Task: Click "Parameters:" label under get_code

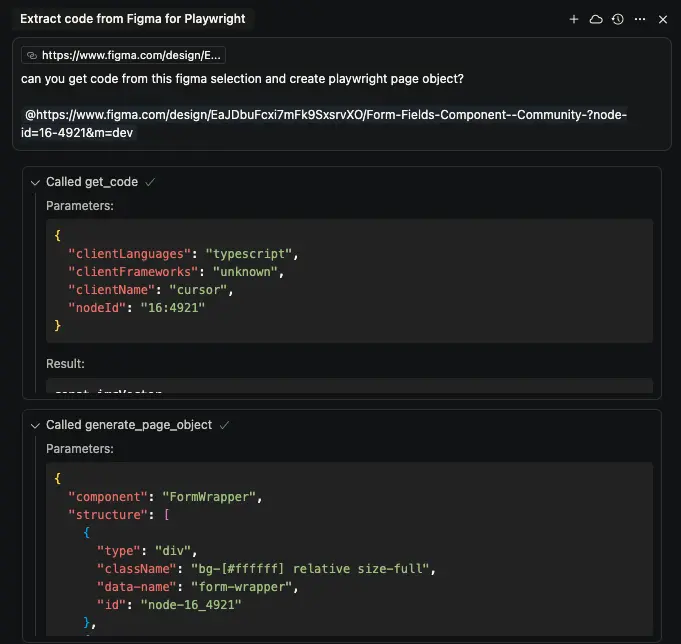Action: 80,206
